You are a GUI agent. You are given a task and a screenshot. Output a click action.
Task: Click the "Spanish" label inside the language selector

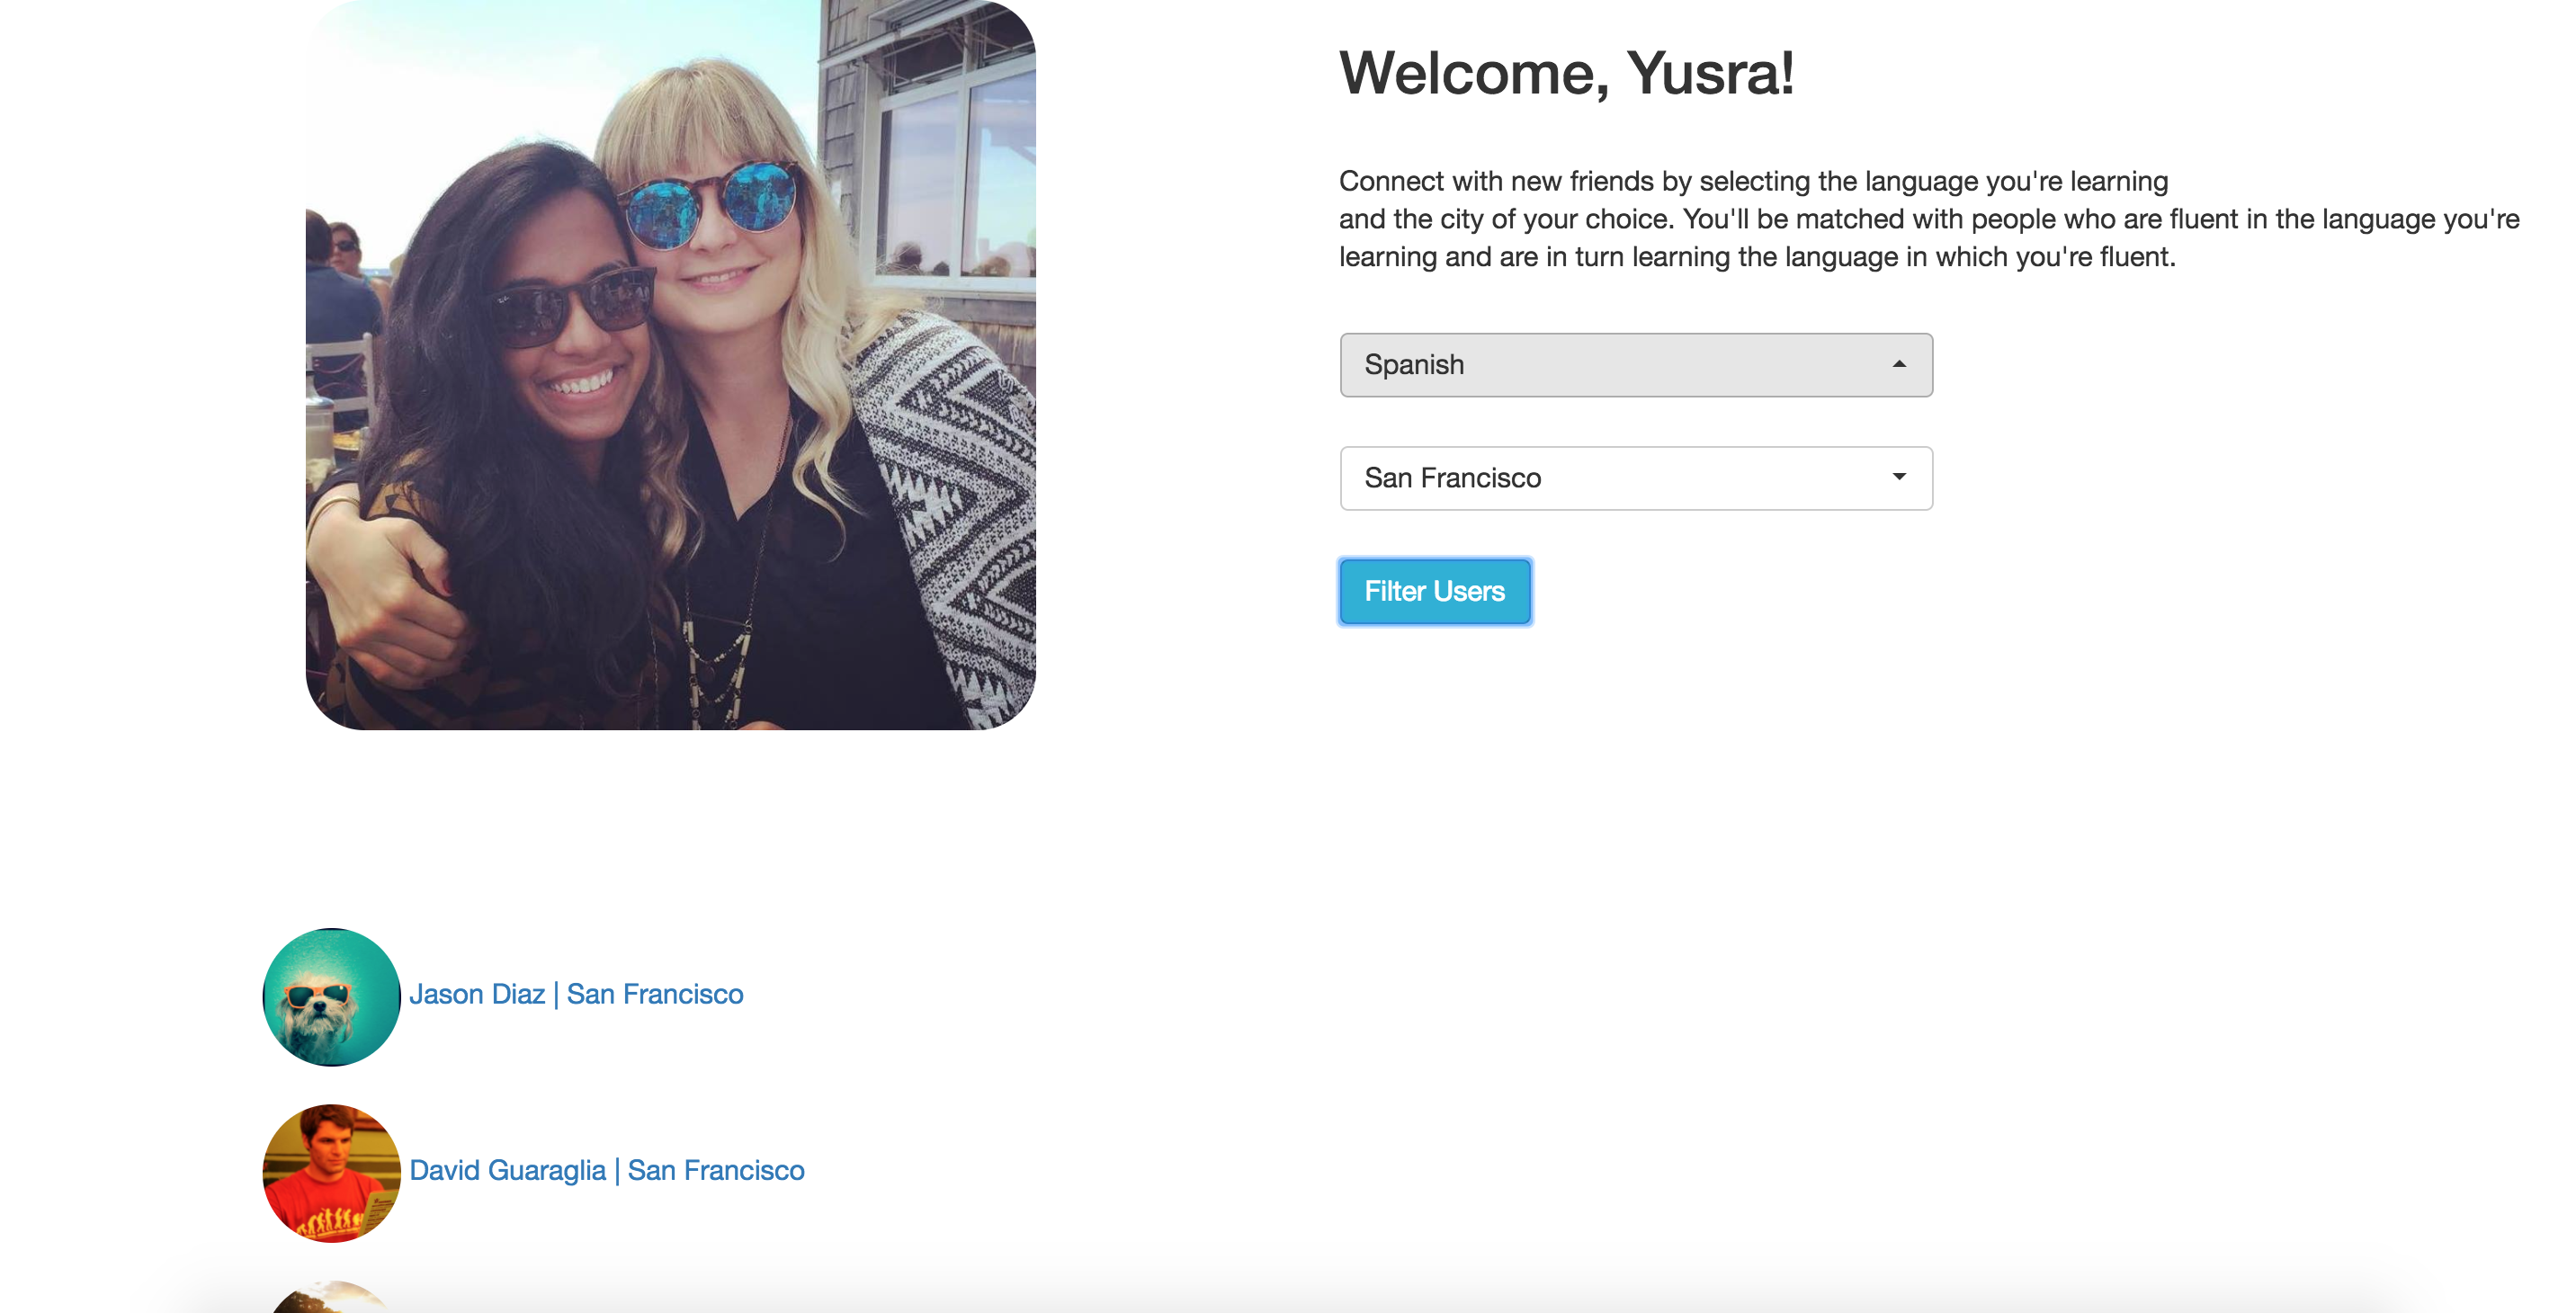click(1414, 365)
